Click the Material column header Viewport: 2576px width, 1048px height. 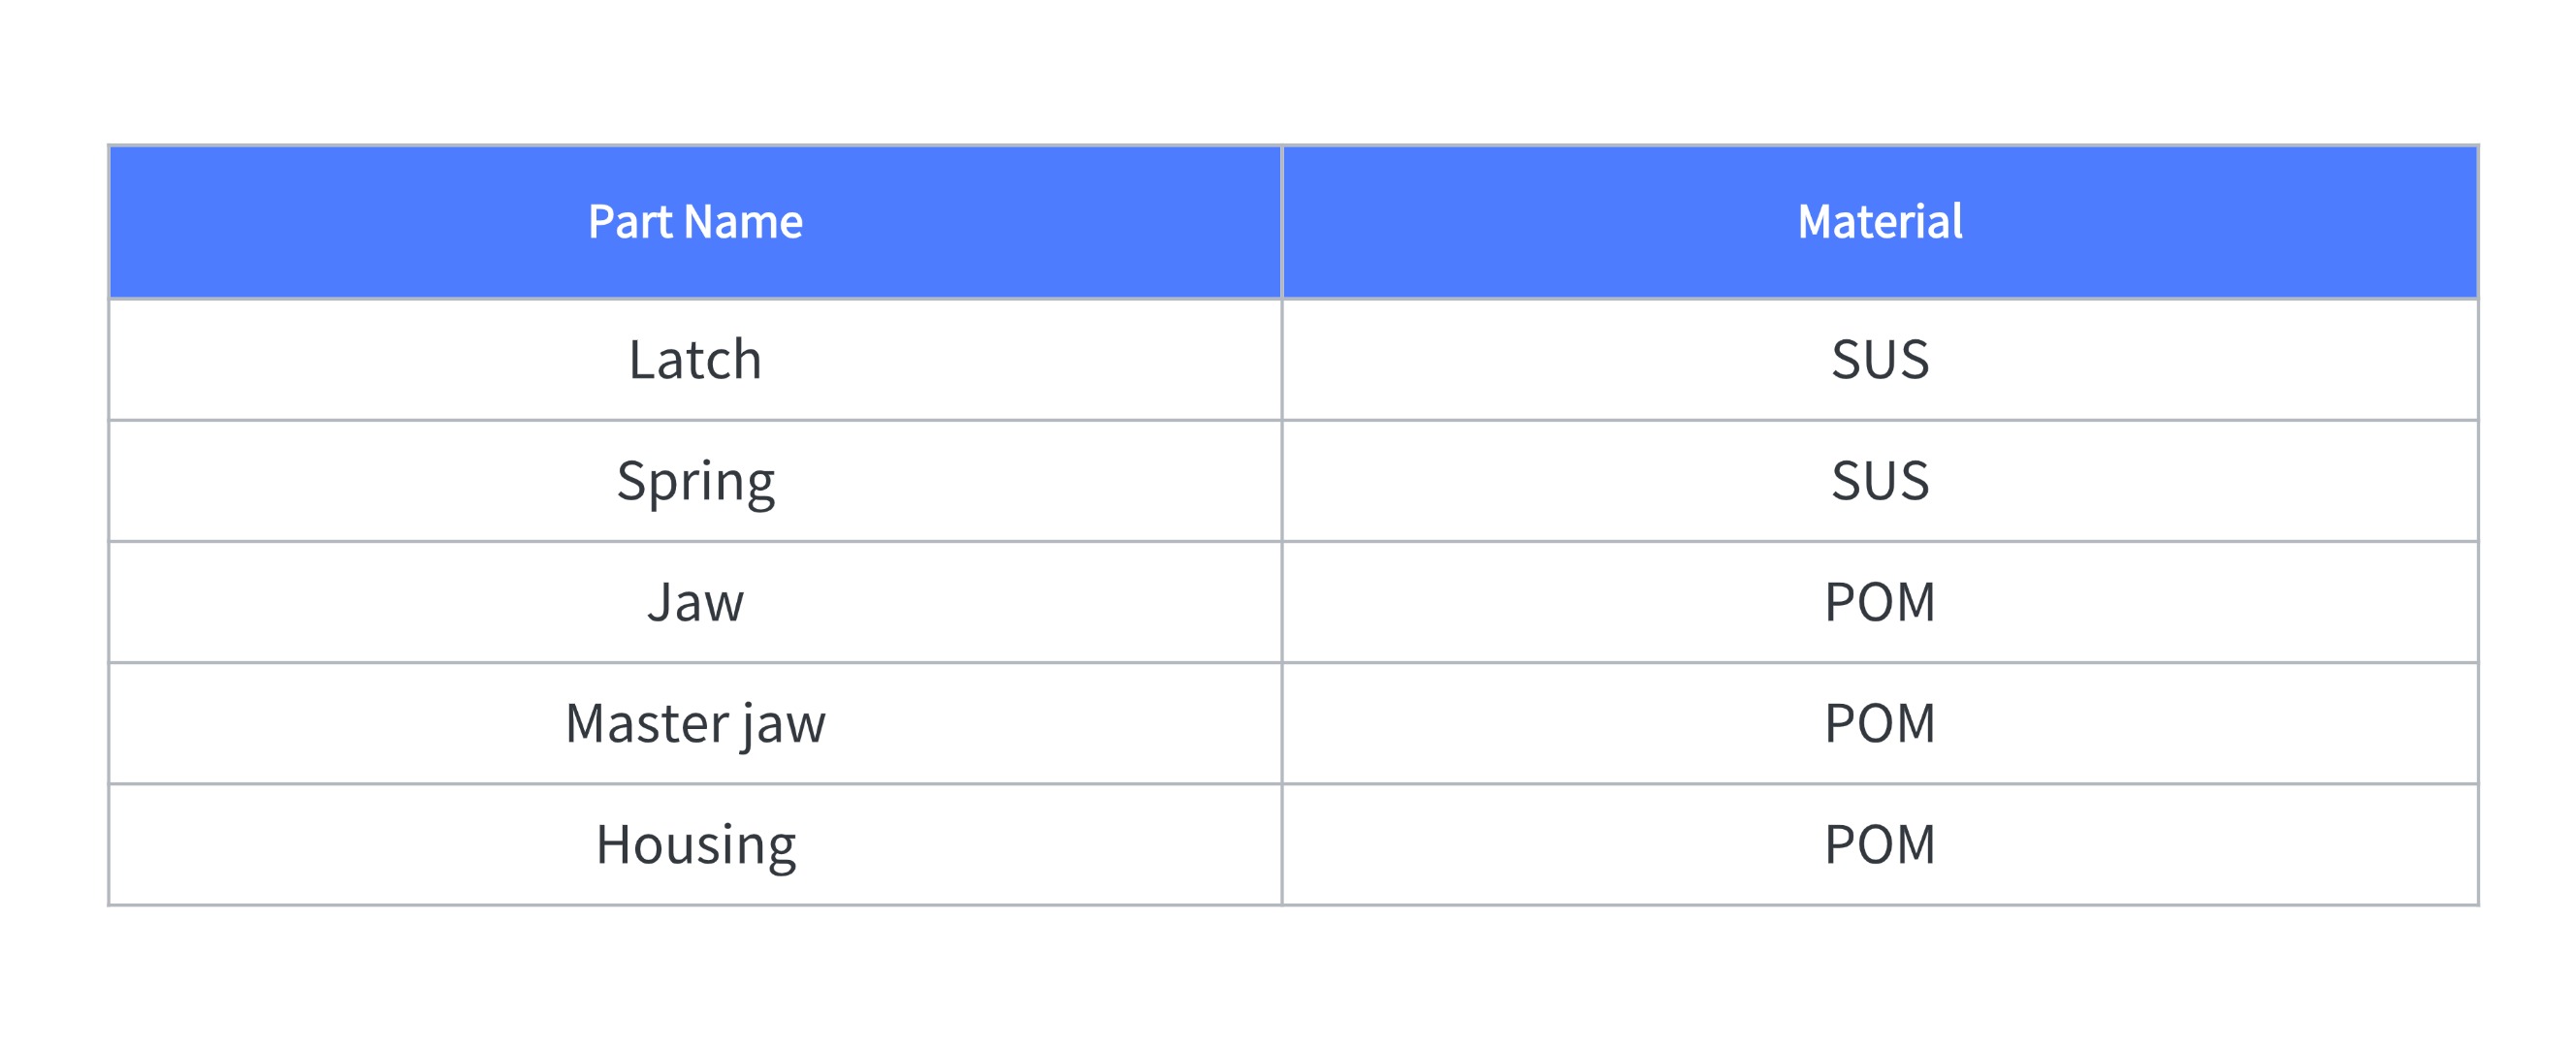point(1880,222)
